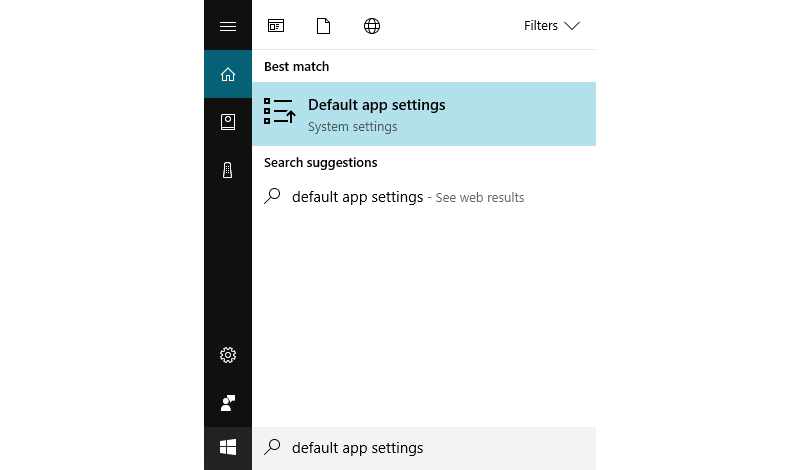800x470 pixels.
Task: Filter results by Apps icon
Action: (276, 26)
